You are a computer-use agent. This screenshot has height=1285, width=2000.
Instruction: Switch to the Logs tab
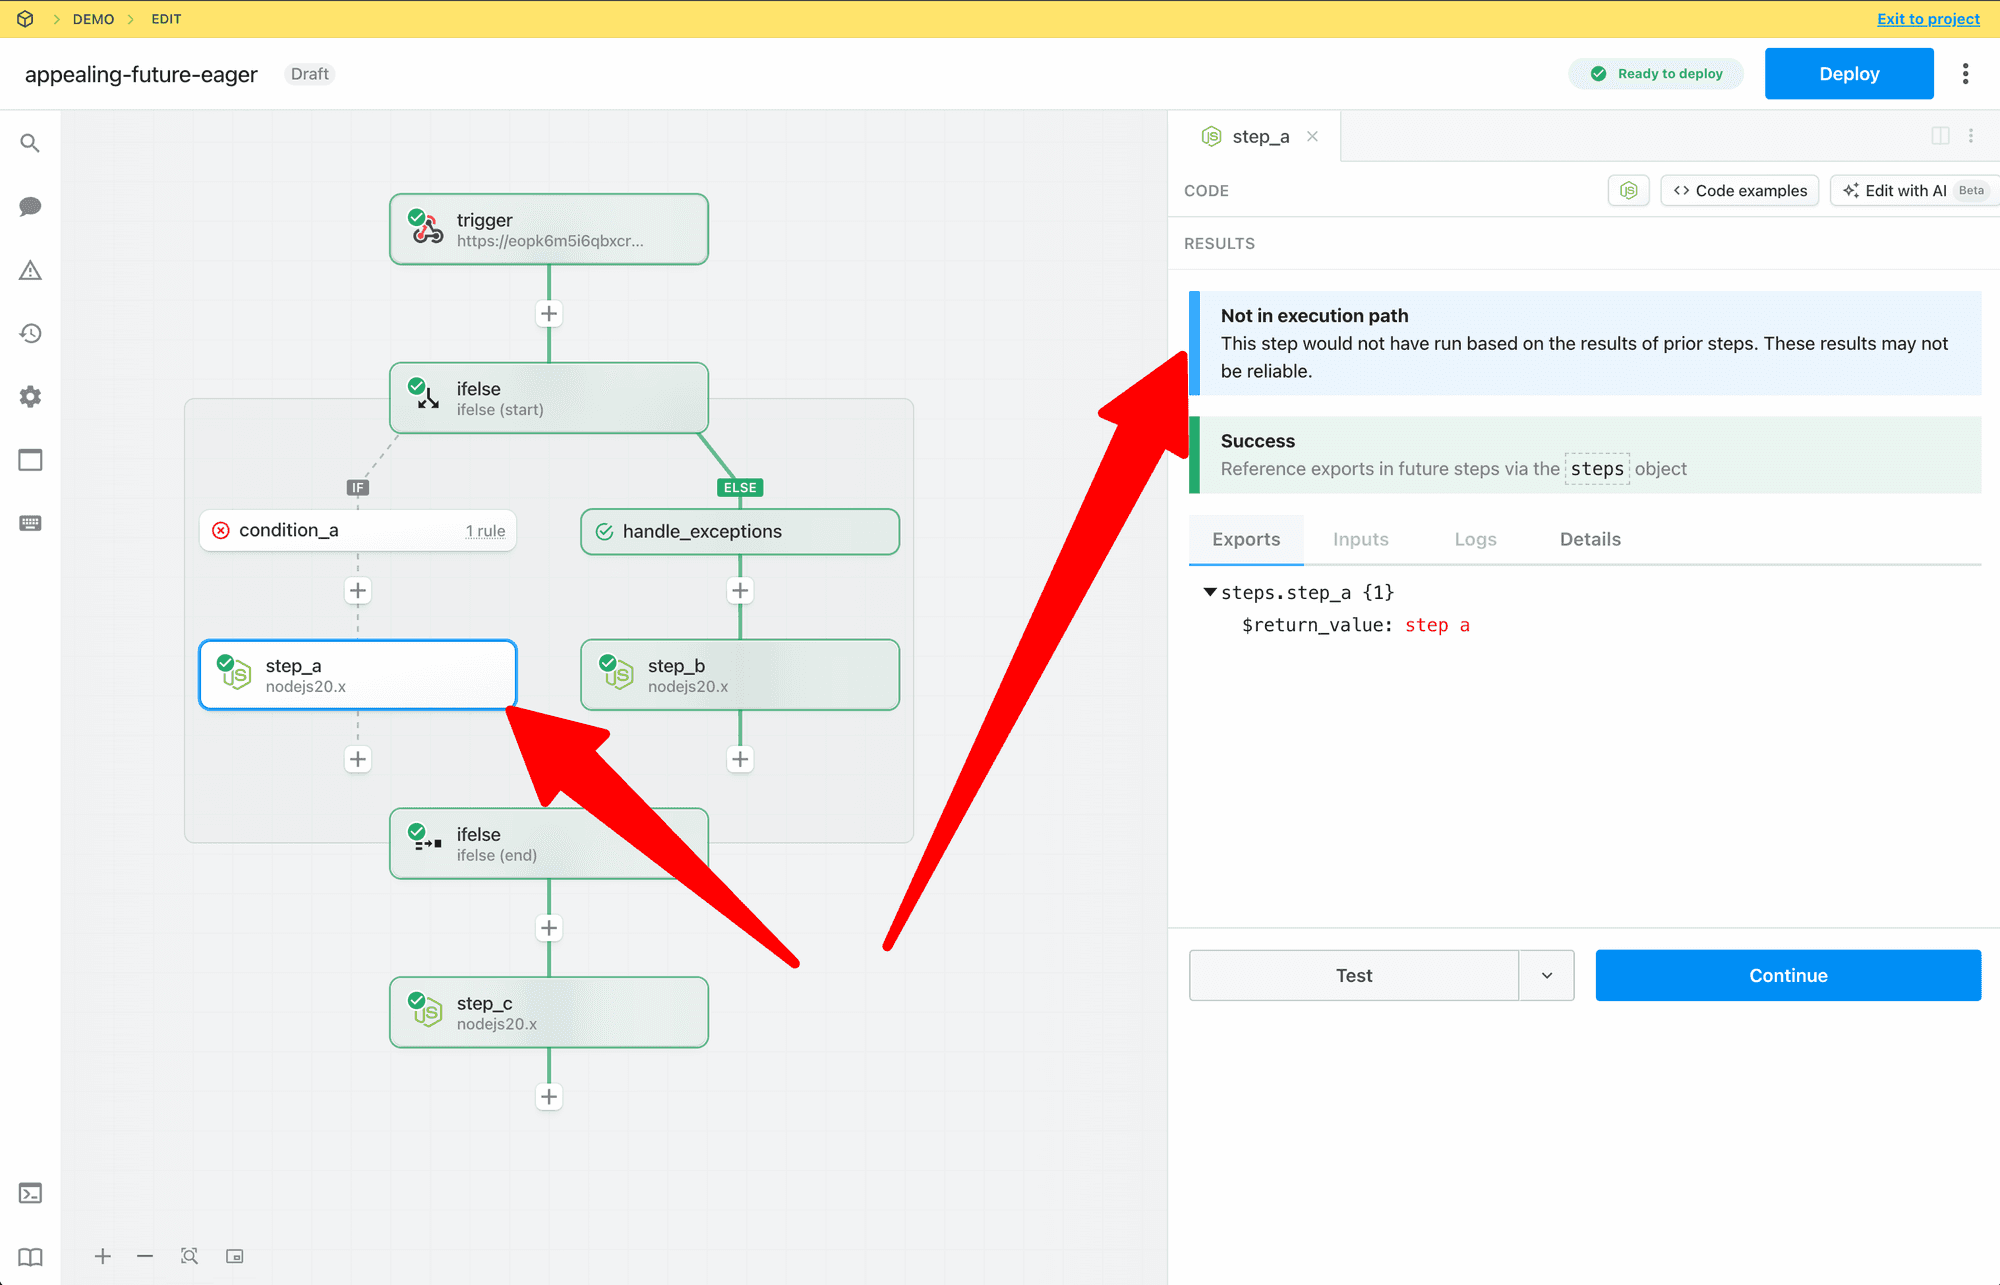(1475, 539)
